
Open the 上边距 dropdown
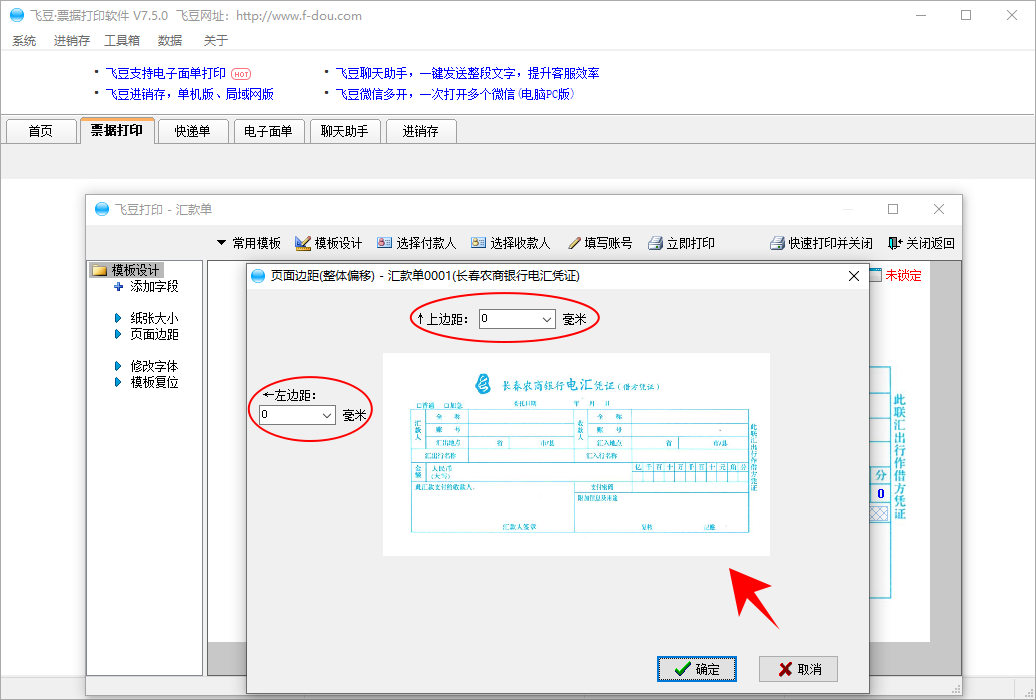[x=546, y=319]
